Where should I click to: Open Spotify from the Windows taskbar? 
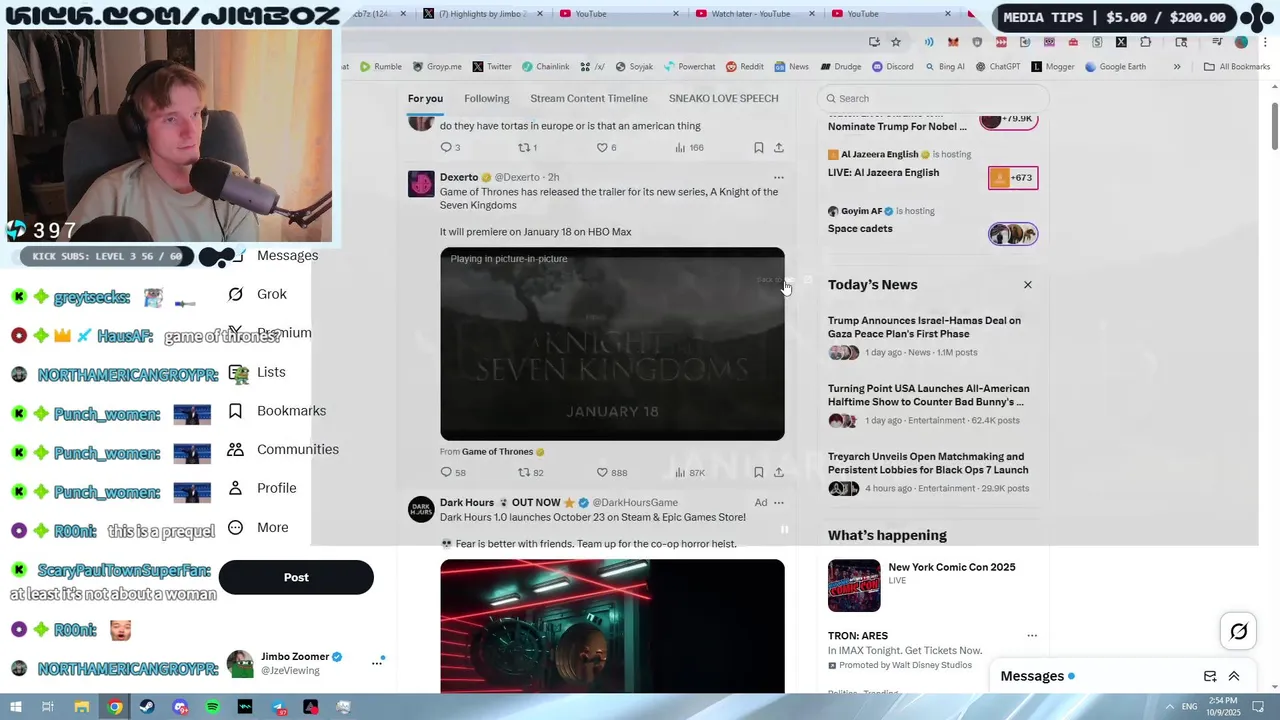tap(212, 707)
